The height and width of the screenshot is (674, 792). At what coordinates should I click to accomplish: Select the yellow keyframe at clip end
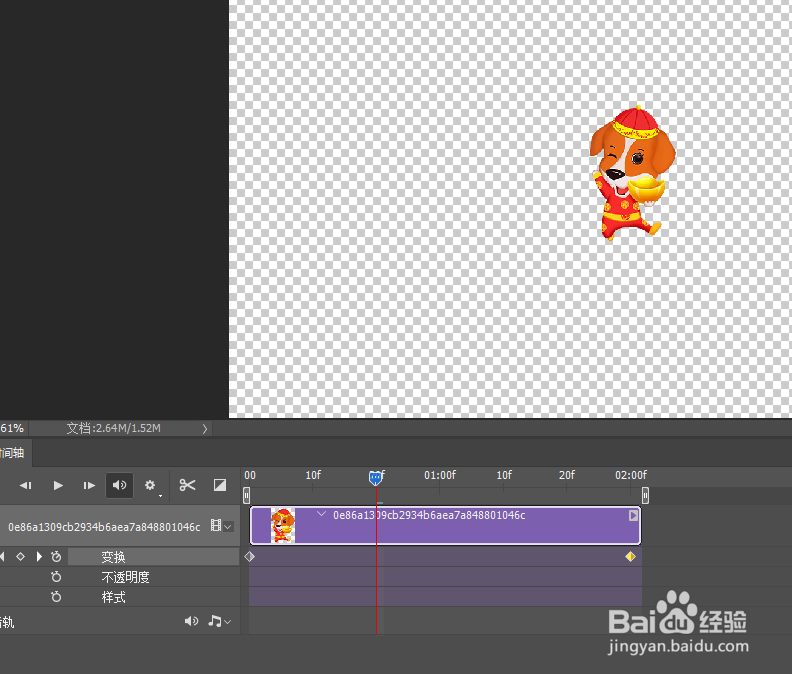630,557
